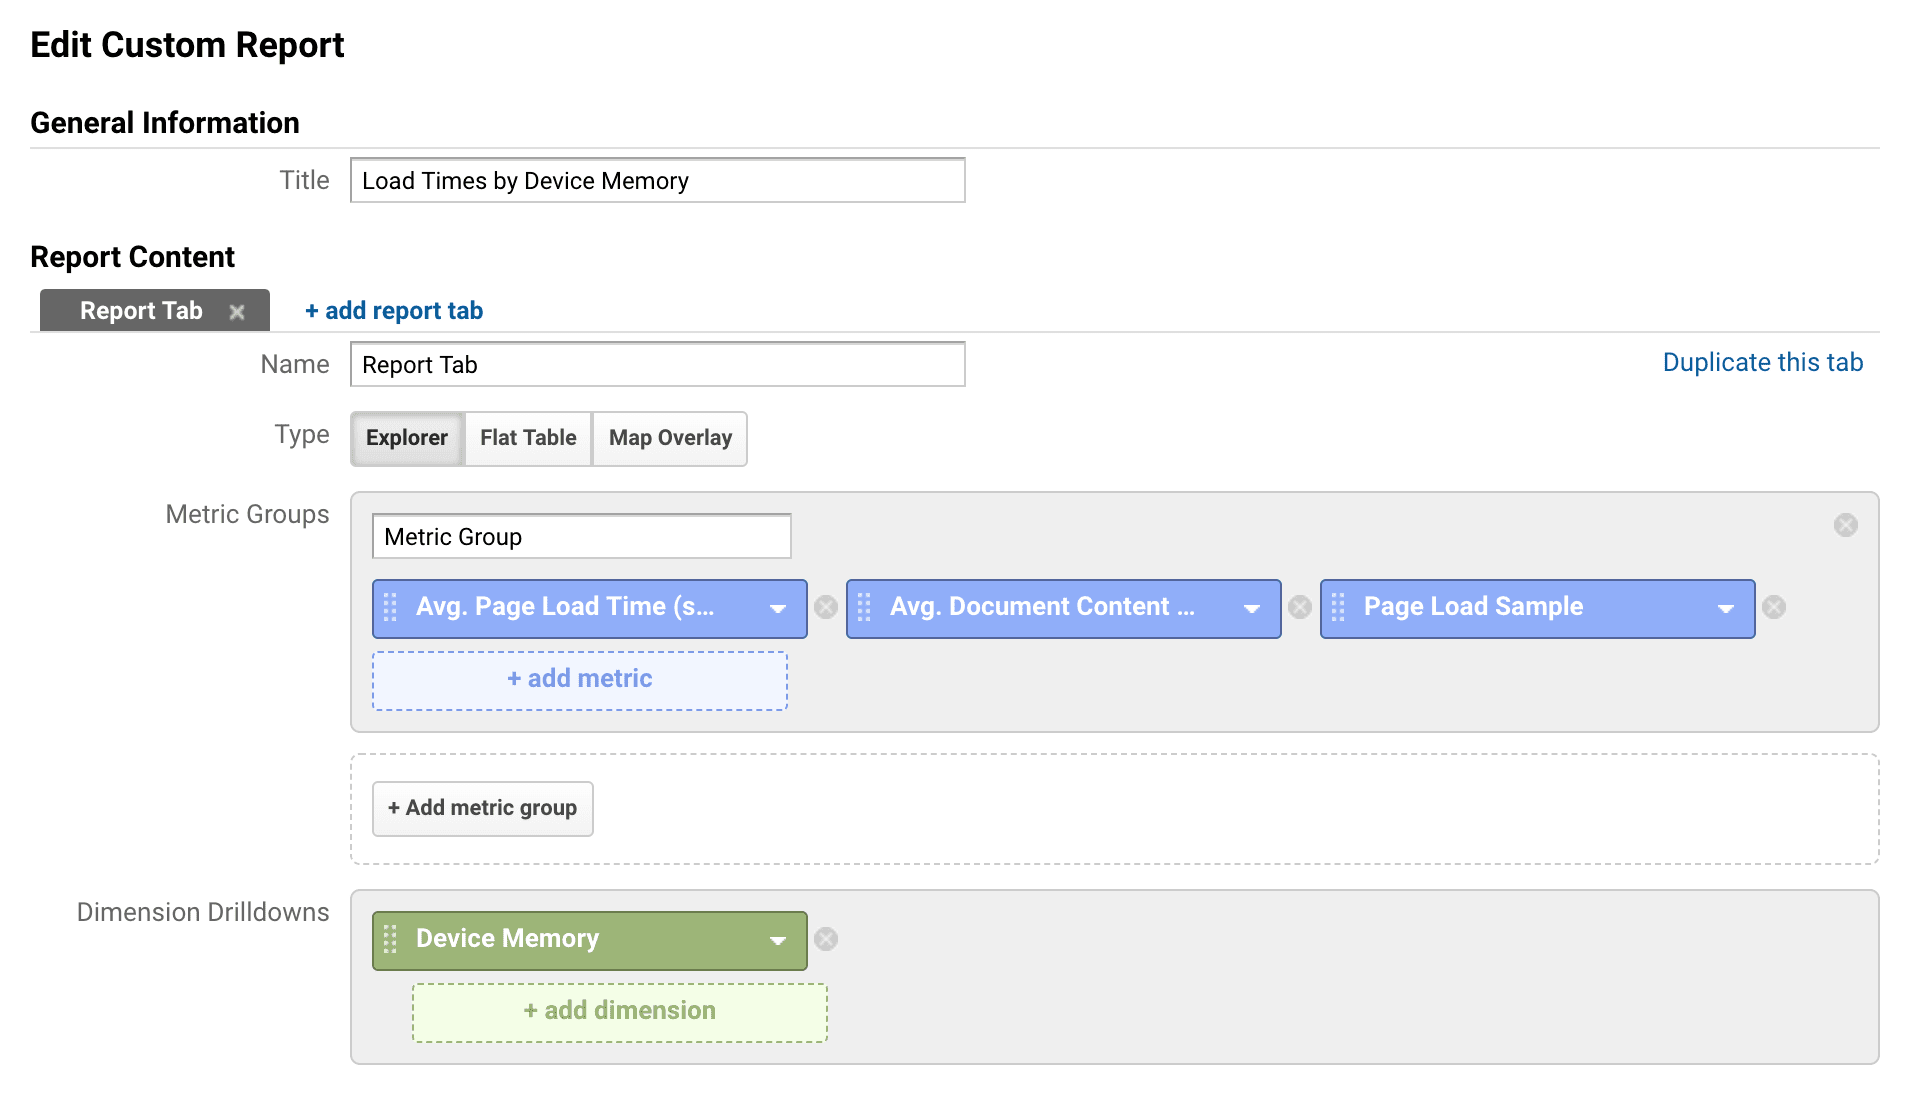Click the drag handle on Device Memory
Screen dimensions: 1910x1095
point(391,940)
